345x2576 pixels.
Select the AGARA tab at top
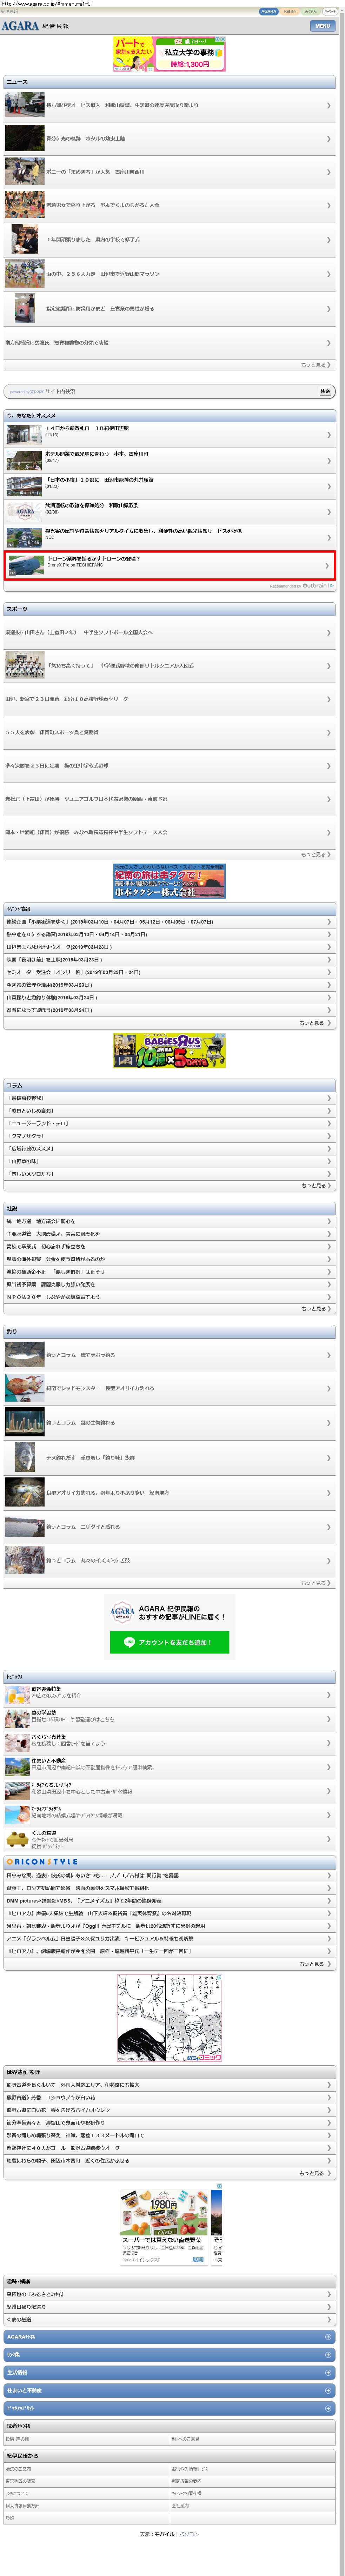[x=269, y=12]
